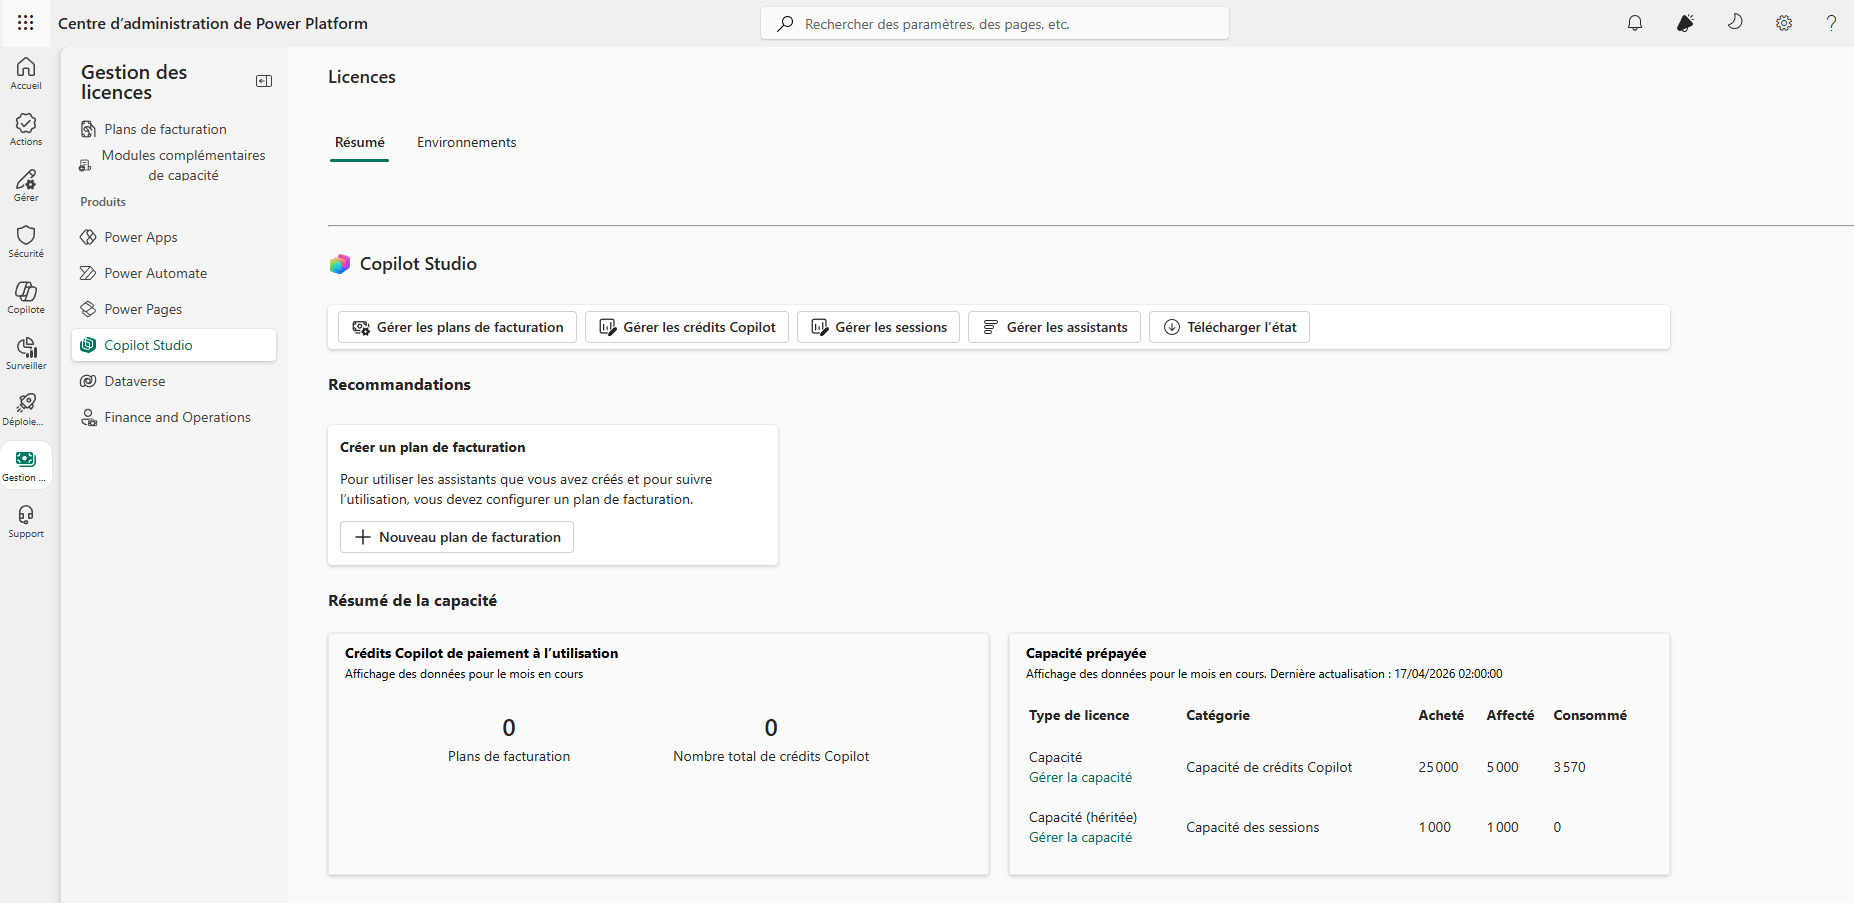Click Télécharger l'état button
1854x903 pixels.
pos(1229,327)
